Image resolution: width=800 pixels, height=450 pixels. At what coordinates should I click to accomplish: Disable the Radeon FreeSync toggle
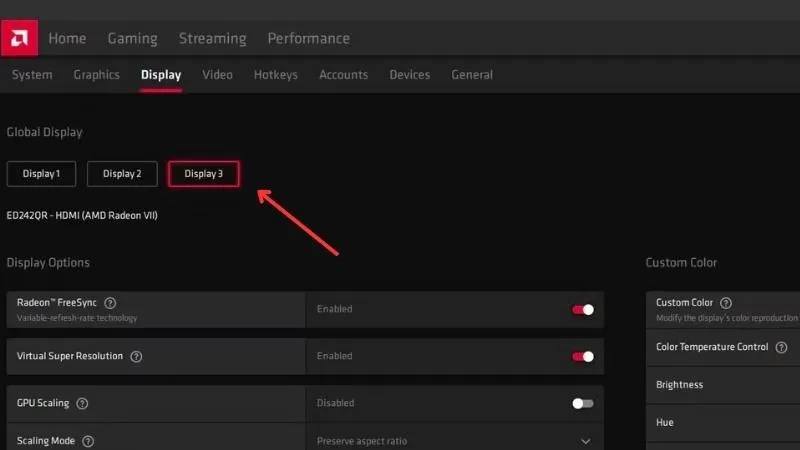pos(582,309)
